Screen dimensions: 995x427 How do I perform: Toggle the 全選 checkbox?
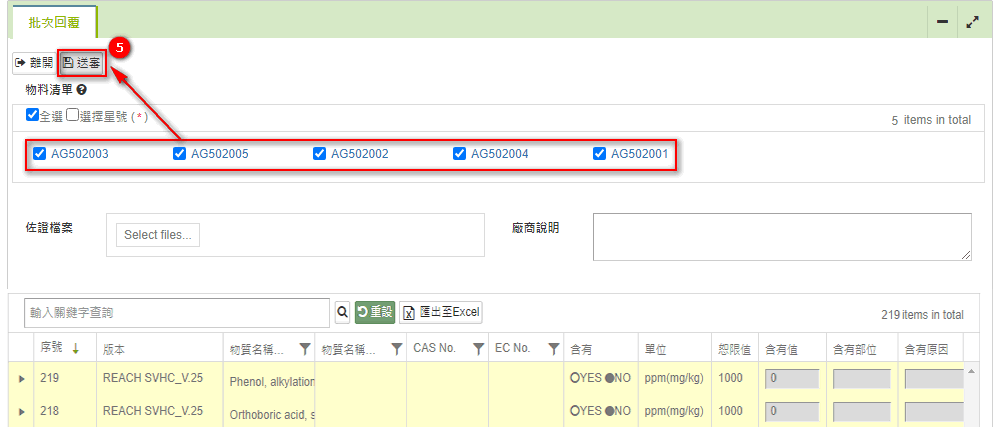[x=32, y=115]
